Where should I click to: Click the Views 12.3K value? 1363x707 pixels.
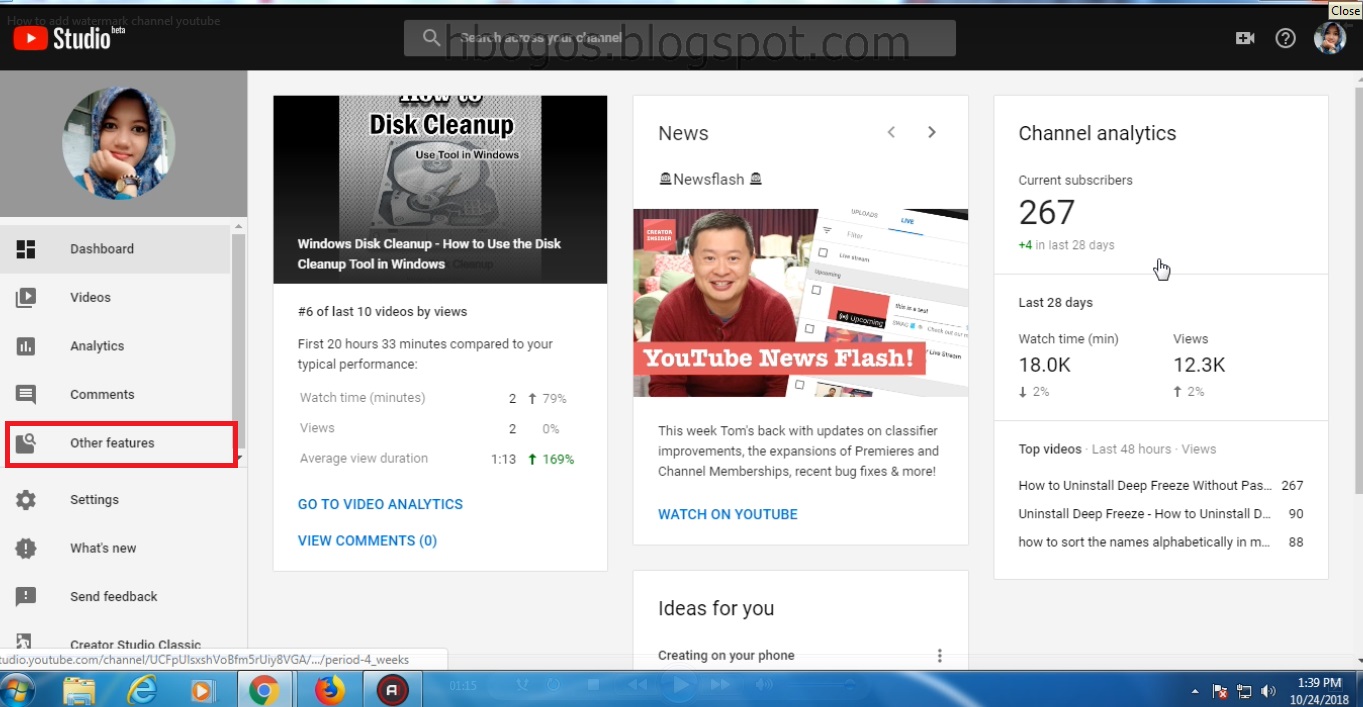point(1199,365)
